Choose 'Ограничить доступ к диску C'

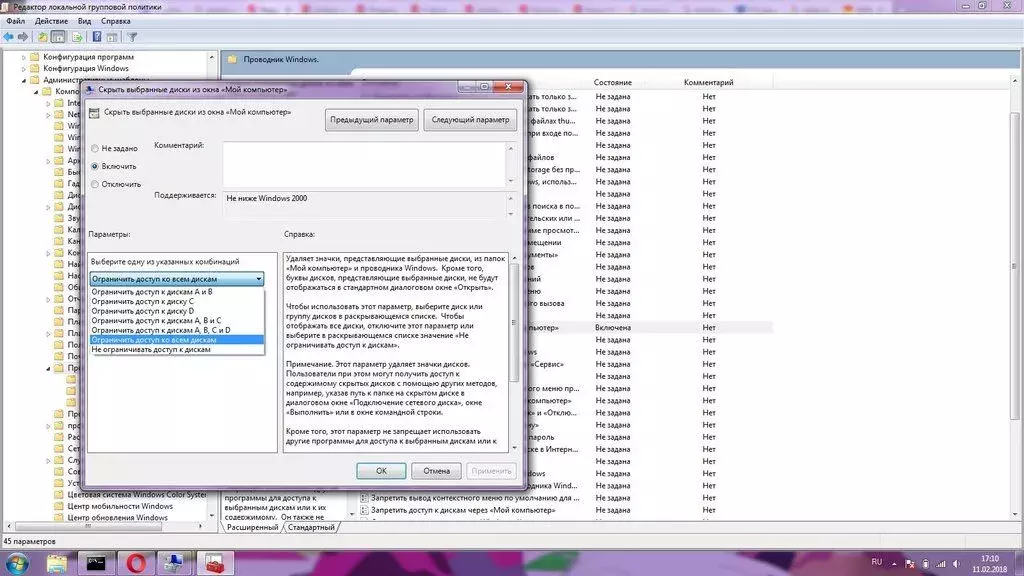[x=176, y=301]
